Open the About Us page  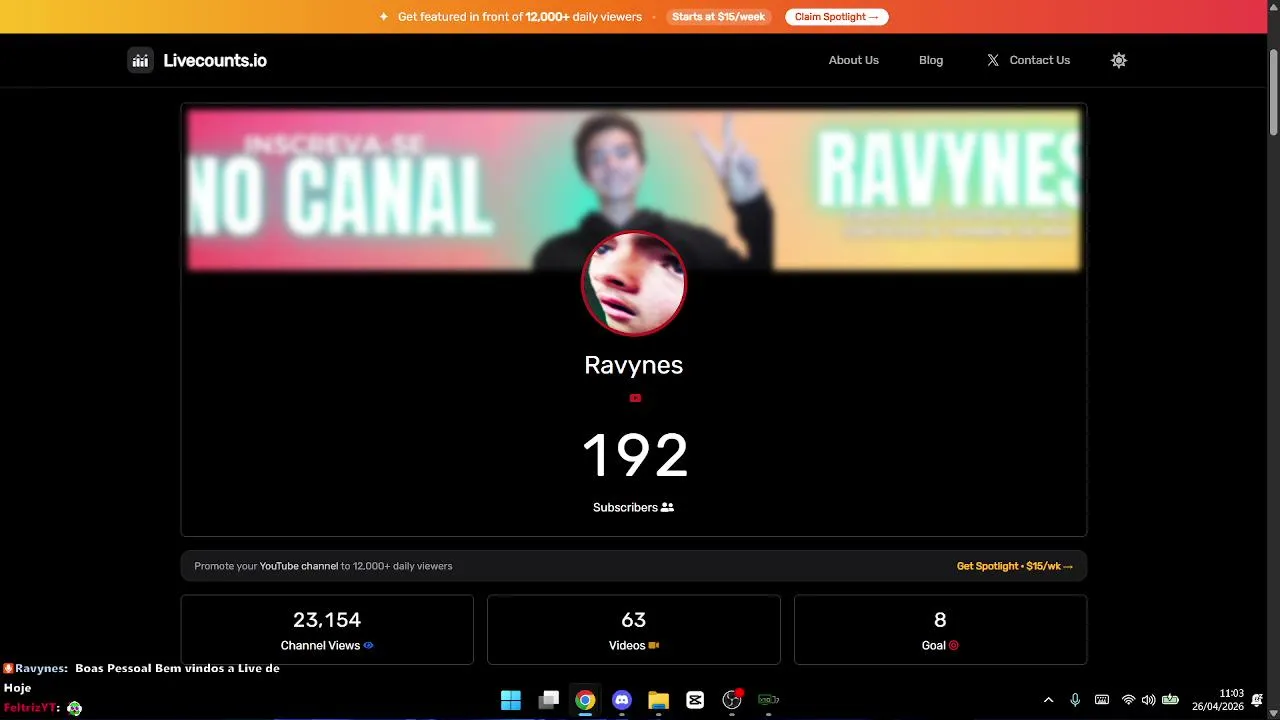[x=853, y=60]
